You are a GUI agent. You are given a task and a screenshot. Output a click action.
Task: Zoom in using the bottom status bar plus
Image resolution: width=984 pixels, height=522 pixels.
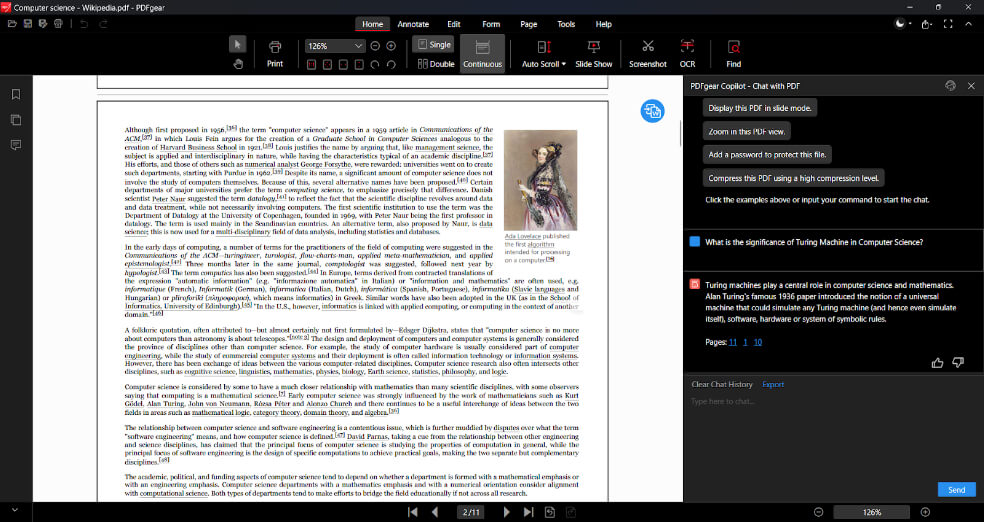tap(926, 512)
